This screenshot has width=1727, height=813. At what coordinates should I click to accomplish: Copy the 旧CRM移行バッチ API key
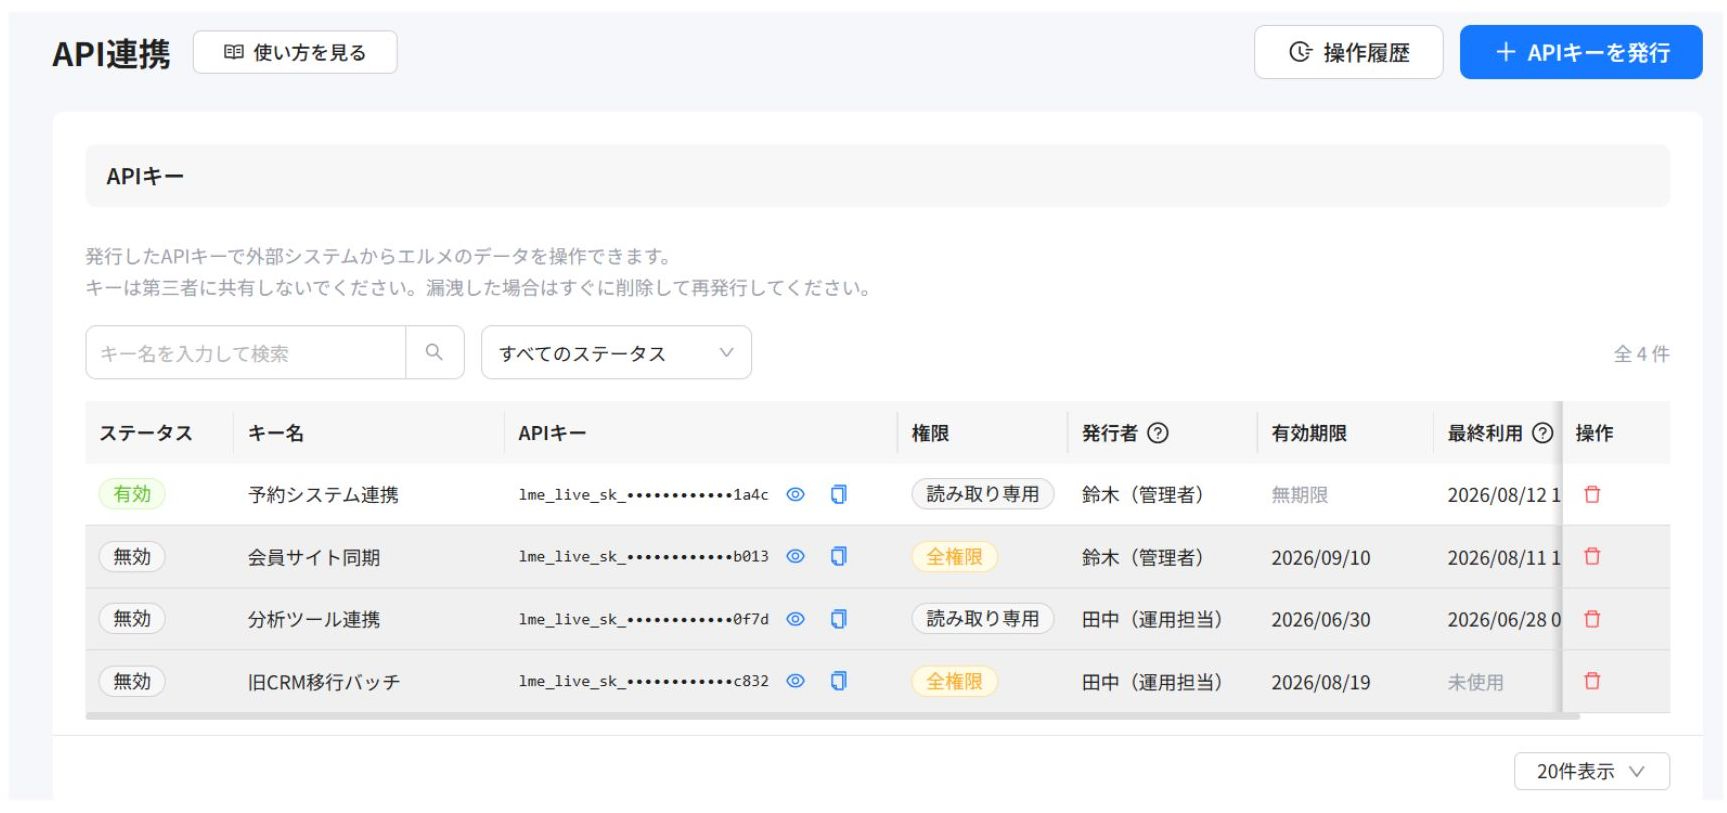coord(839,681)
